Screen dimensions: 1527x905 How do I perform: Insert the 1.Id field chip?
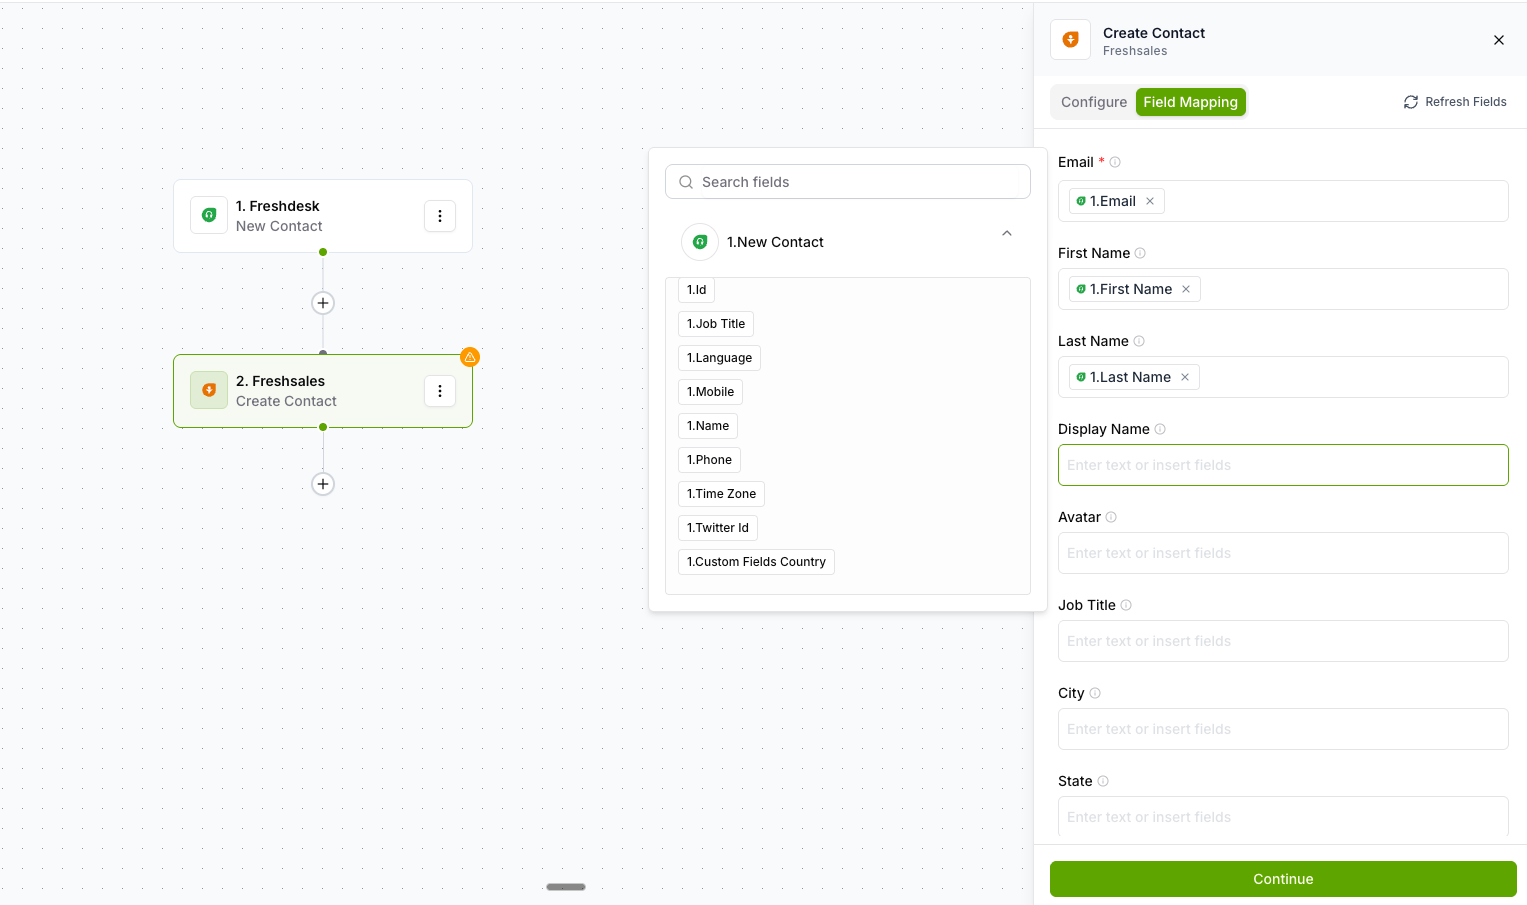point(697,290)
